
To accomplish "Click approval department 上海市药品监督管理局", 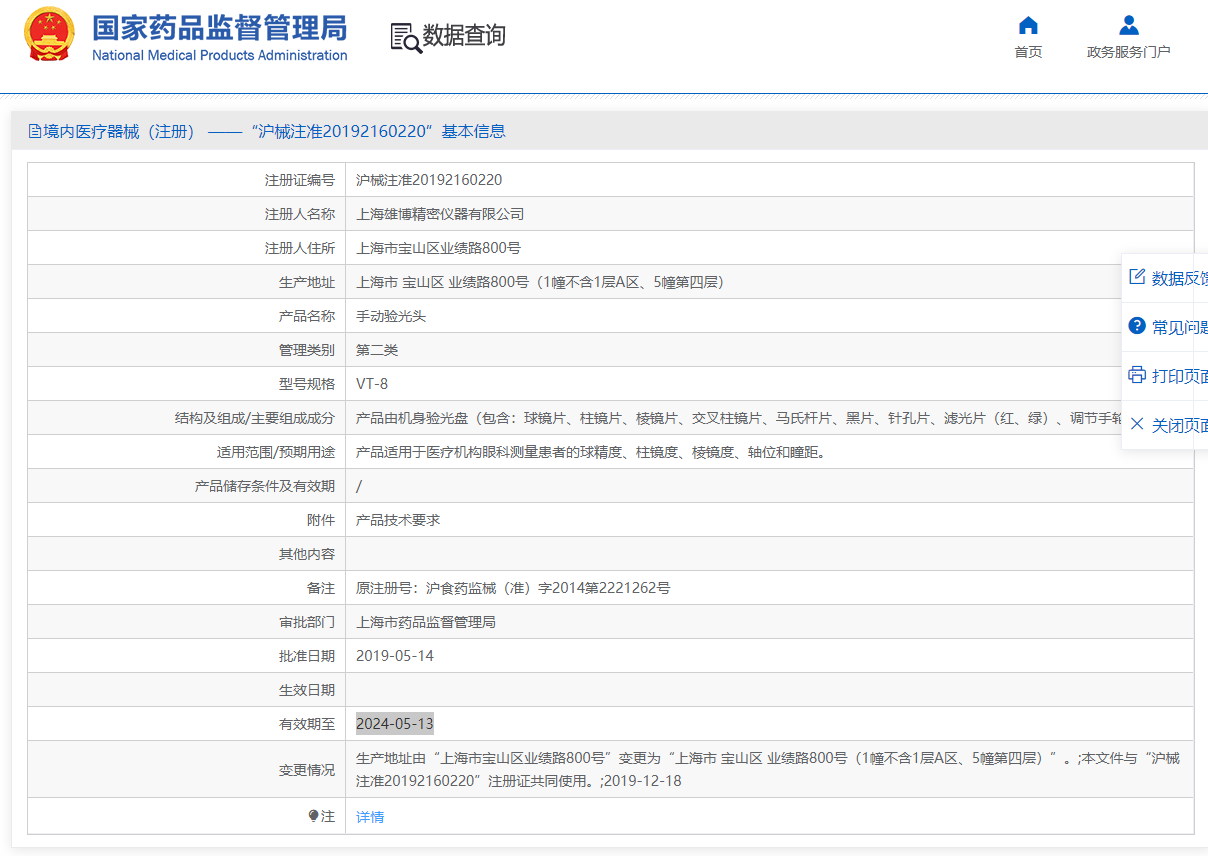I will (x=426, y=622).
